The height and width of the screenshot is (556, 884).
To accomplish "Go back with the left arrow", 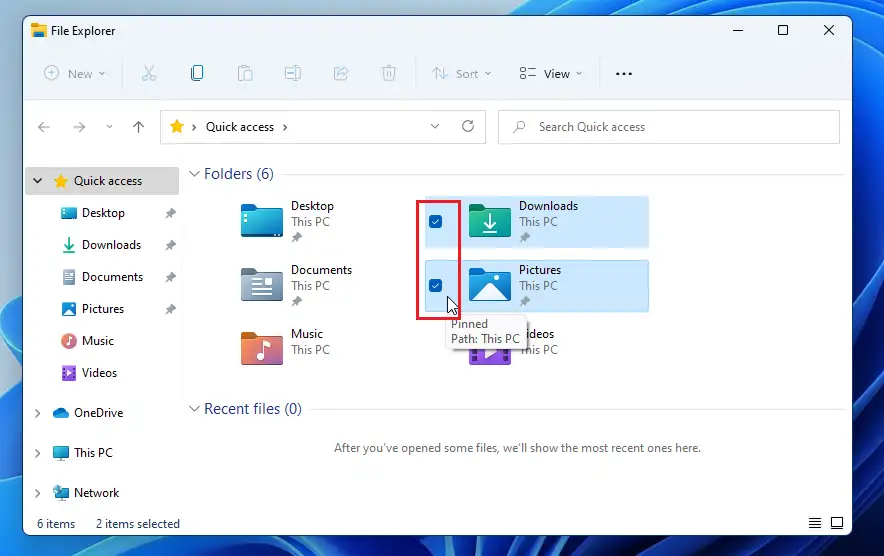I will 44,127.
